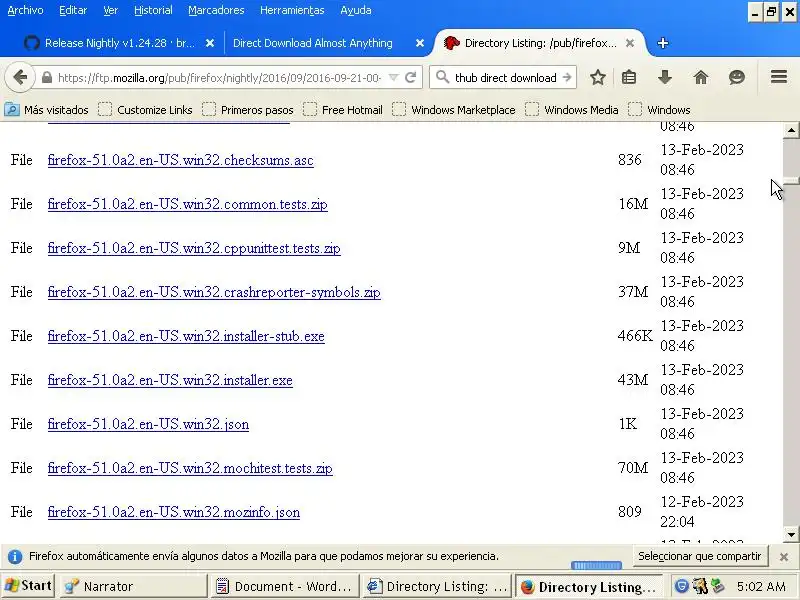
Task: Open the Herramientas menu
Action: tap(292, 10)
